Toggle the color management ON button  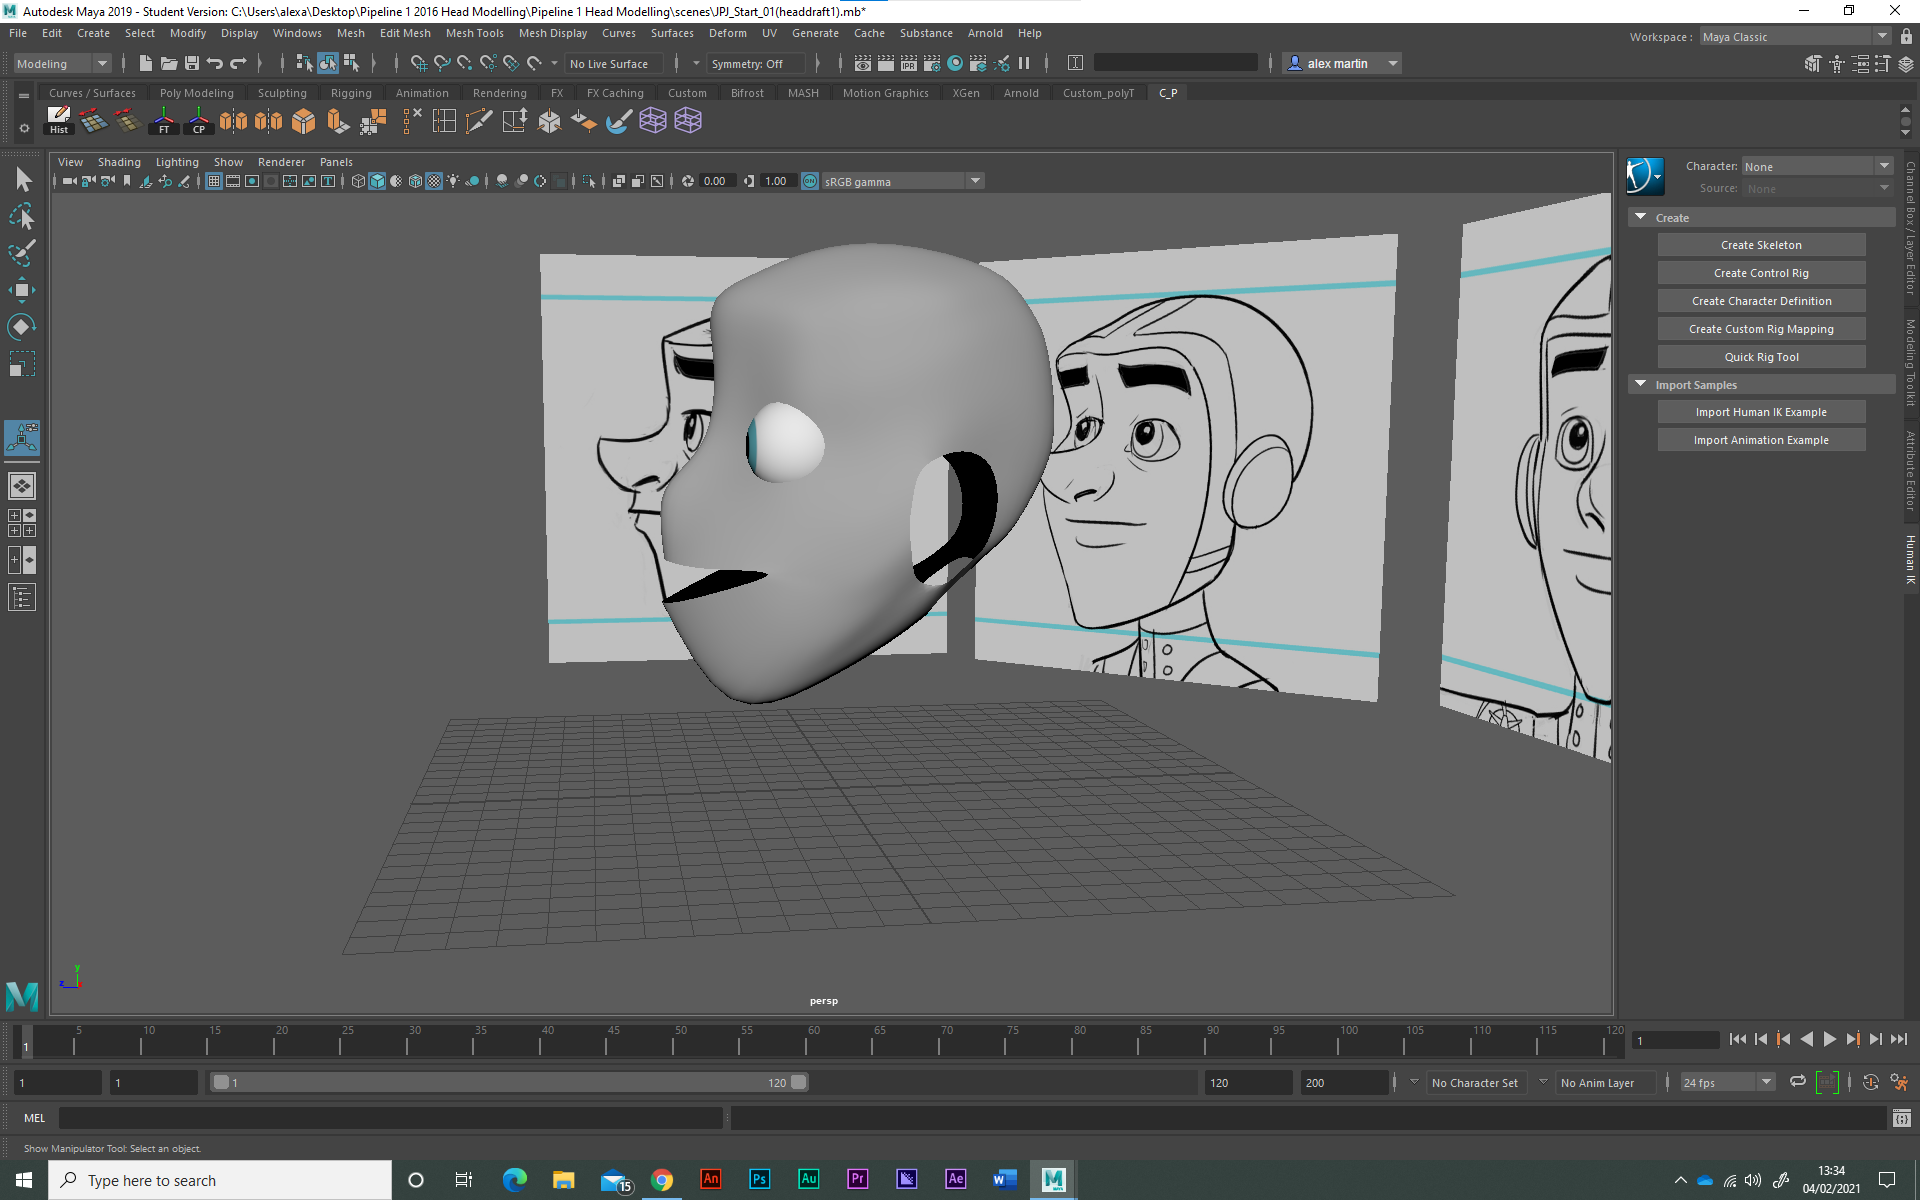pyautogui.click(x=810, y=181)
